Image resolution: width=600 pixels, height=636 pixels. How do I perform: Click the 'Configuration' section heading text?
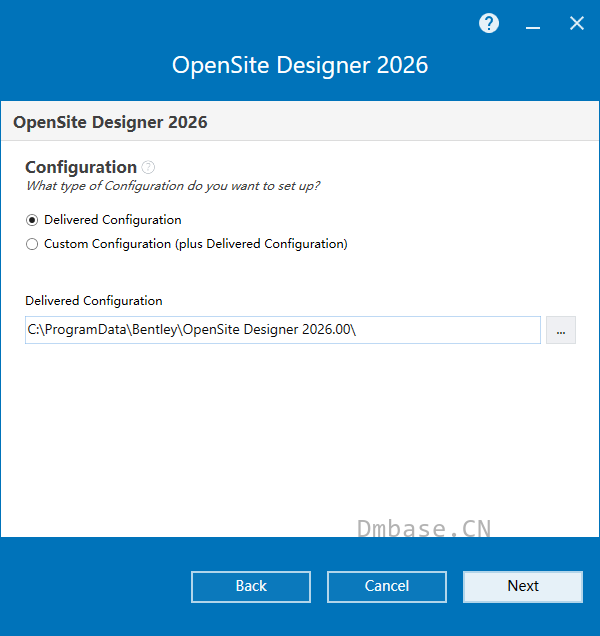81,168
